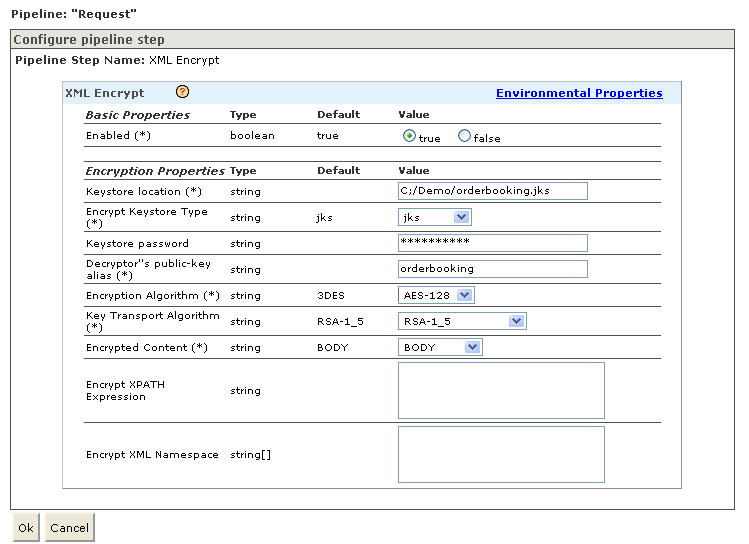
Task: Select the 'Encryption Properties' heading
Action: tap(155, 171)
